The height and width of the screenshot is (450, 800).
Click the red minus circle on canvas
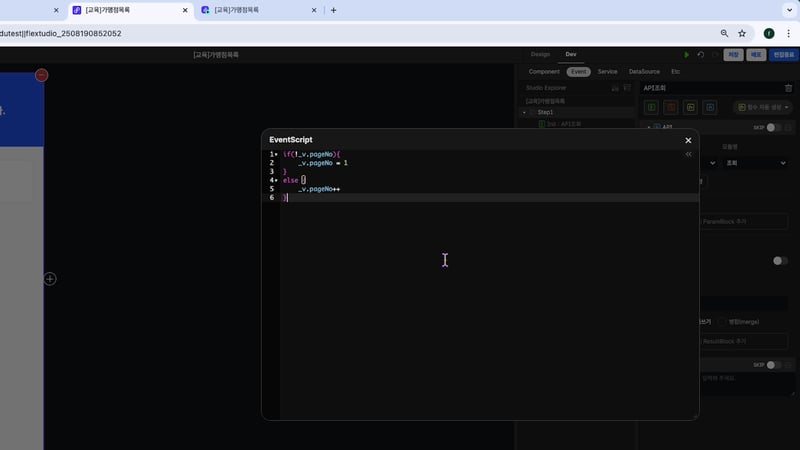pyautogui.click(x=41, y=75)
